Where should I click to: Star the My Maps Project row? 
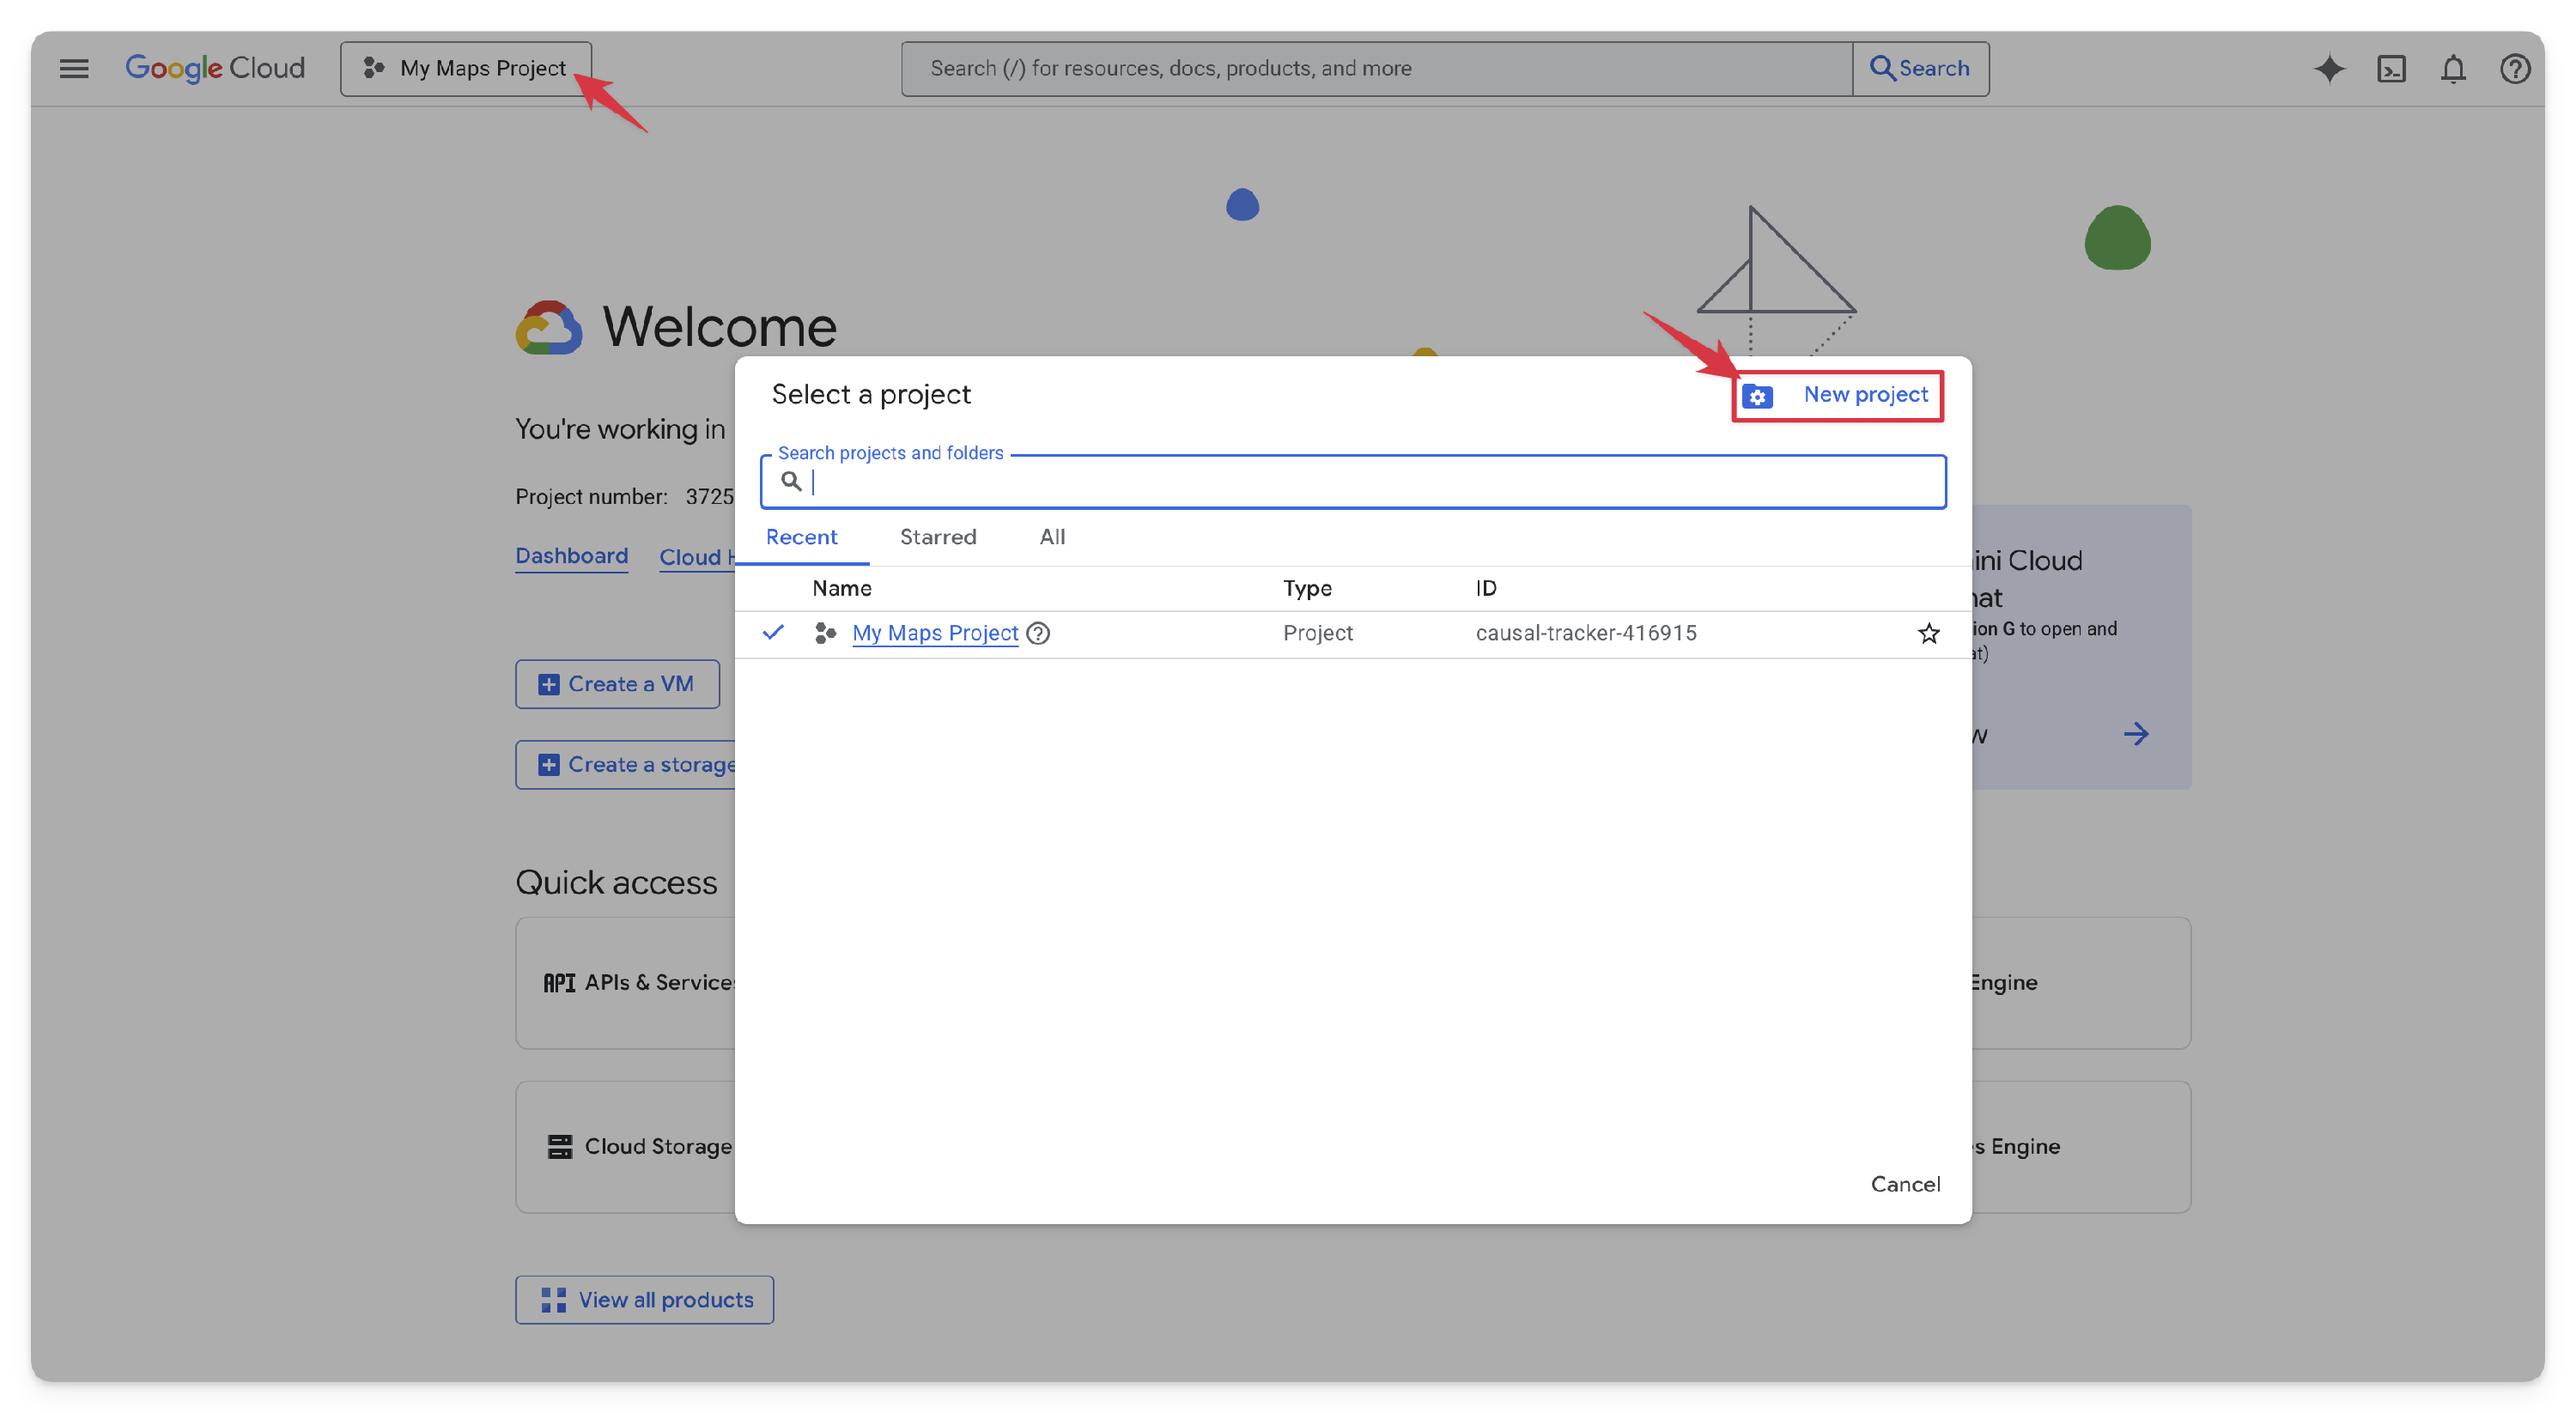[1928, 633]
